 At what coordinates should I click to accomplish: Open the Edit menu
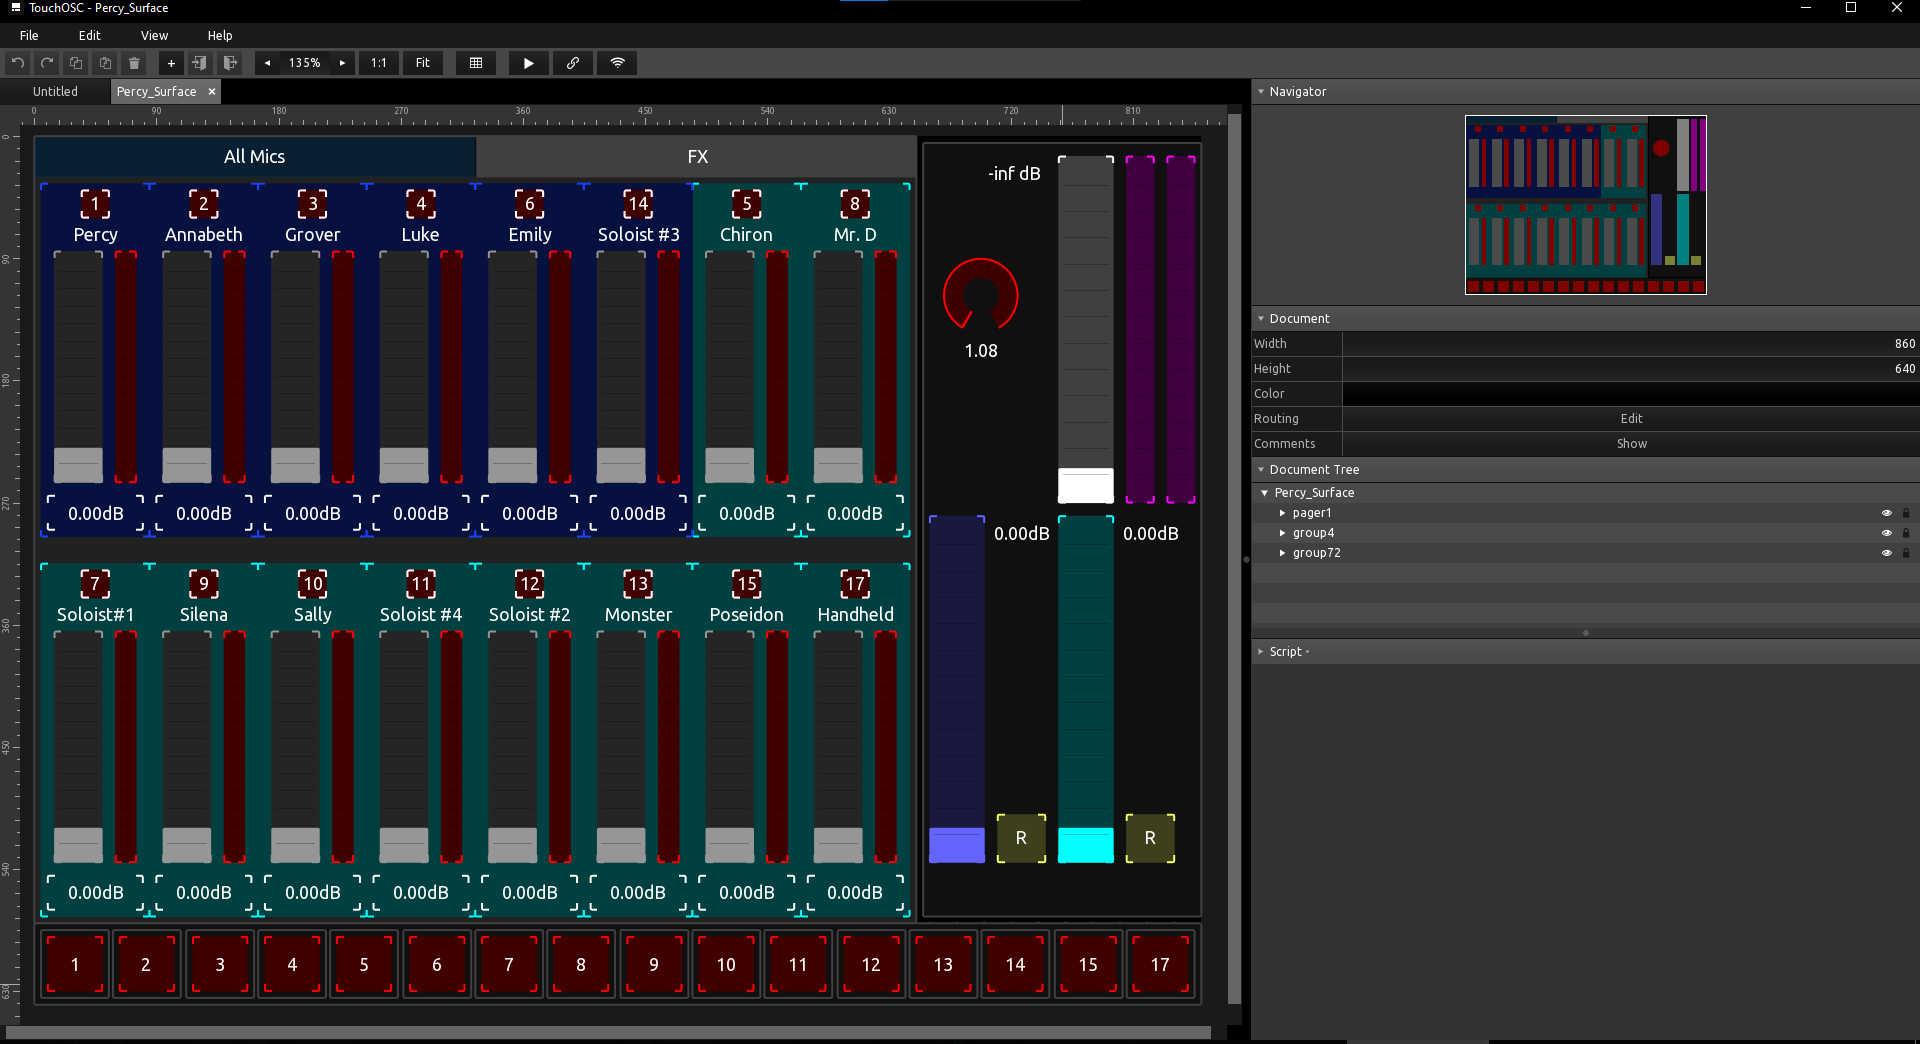click(x=90, y=35)
